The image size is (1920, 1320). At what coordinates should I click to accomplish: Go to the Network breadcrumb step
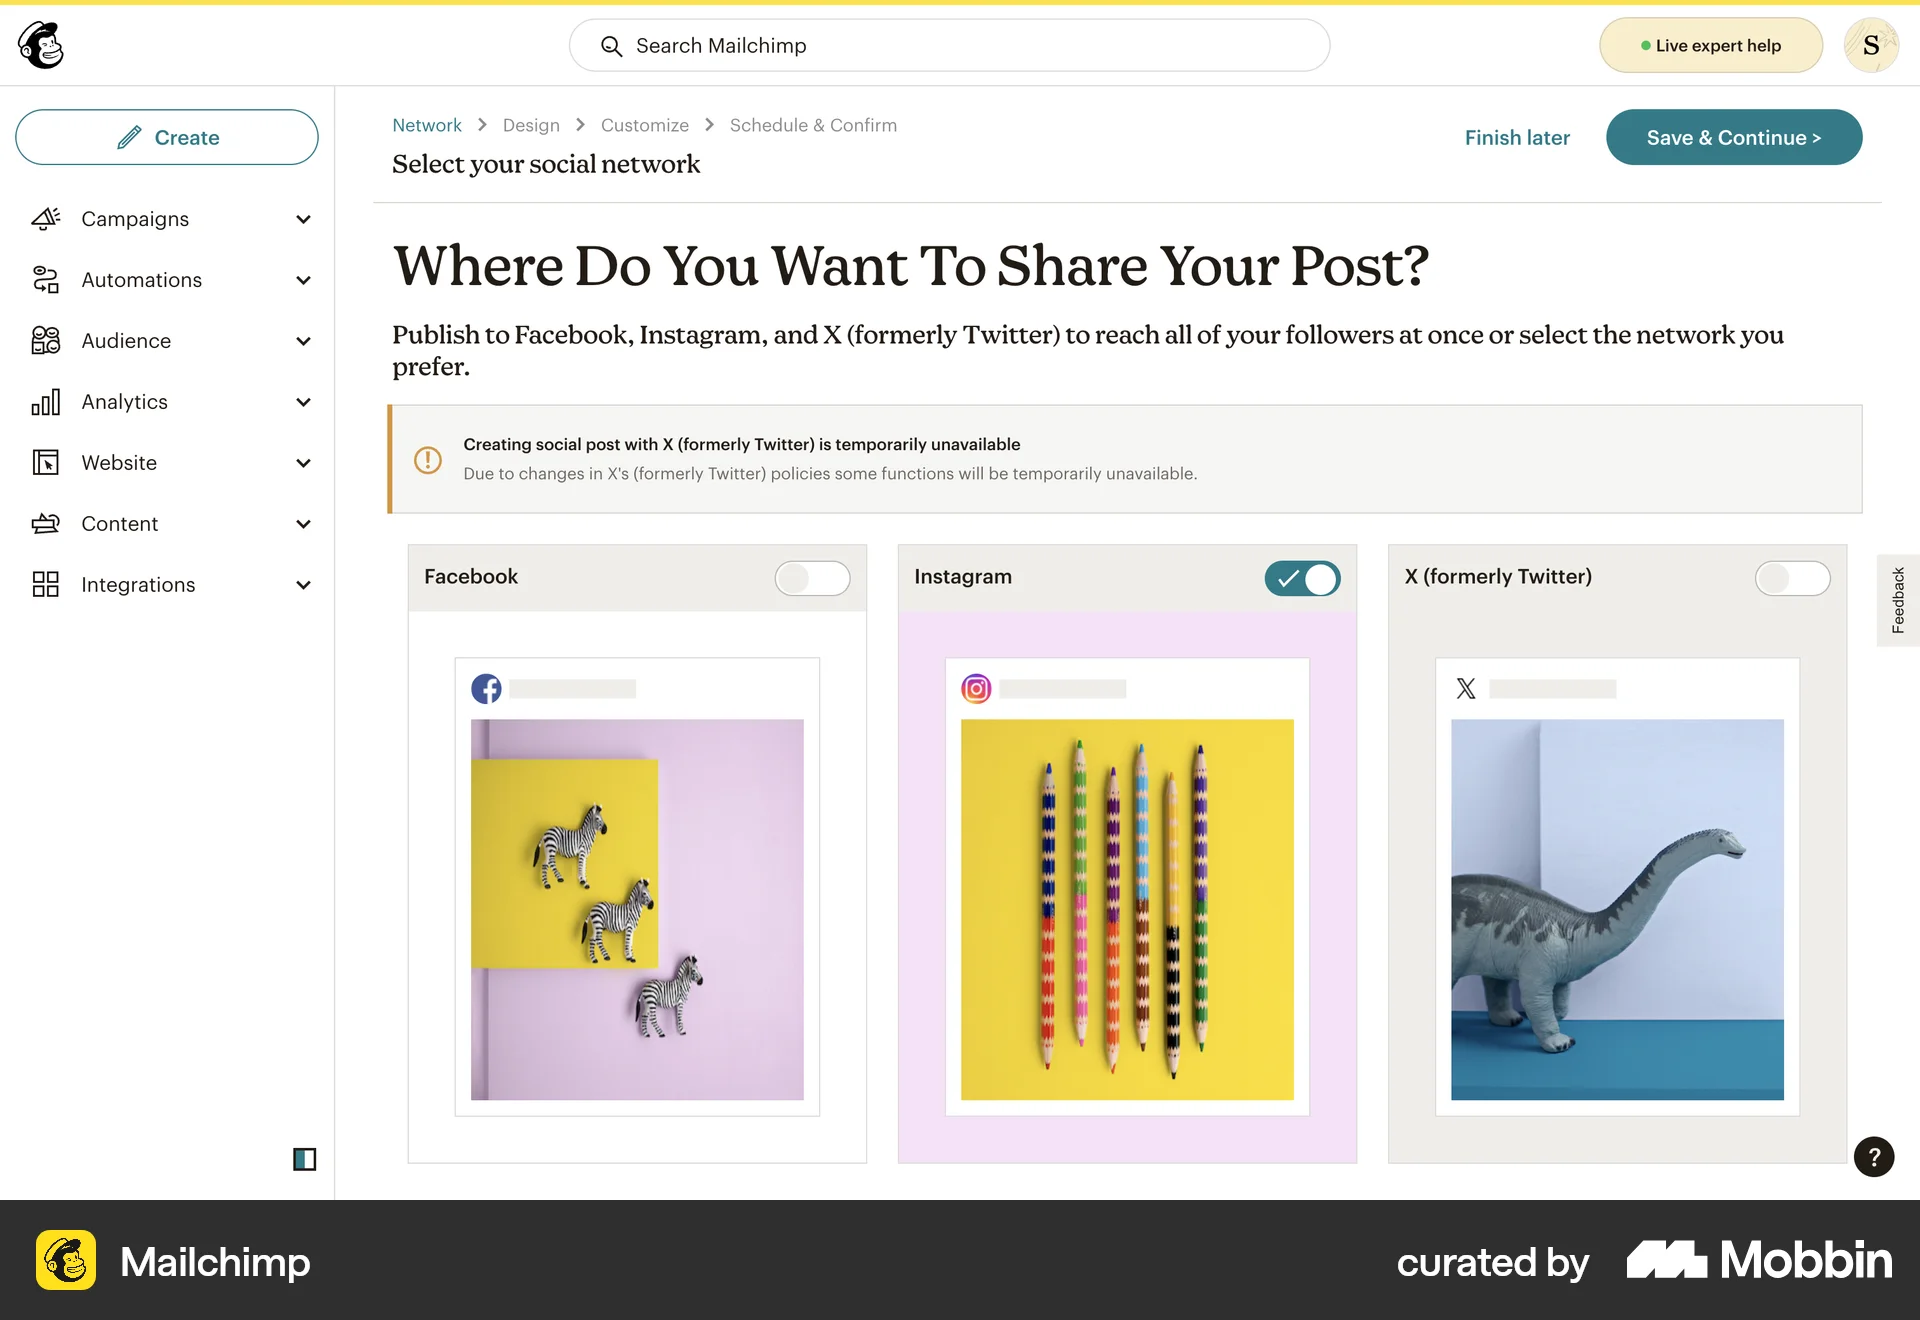(x=426, y=125)
